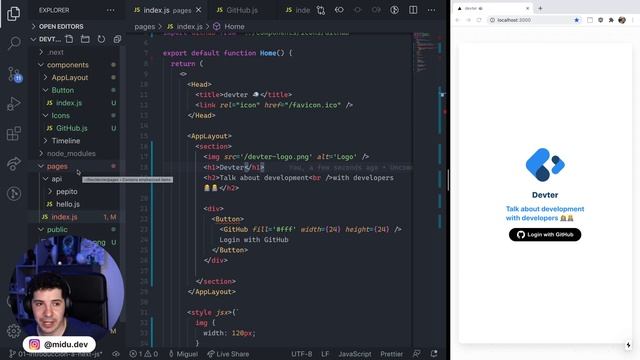Screen dimensions: 640x360
Task: Click the compare changes icon in editor toolbar
Action: click(x=321, y=10)
